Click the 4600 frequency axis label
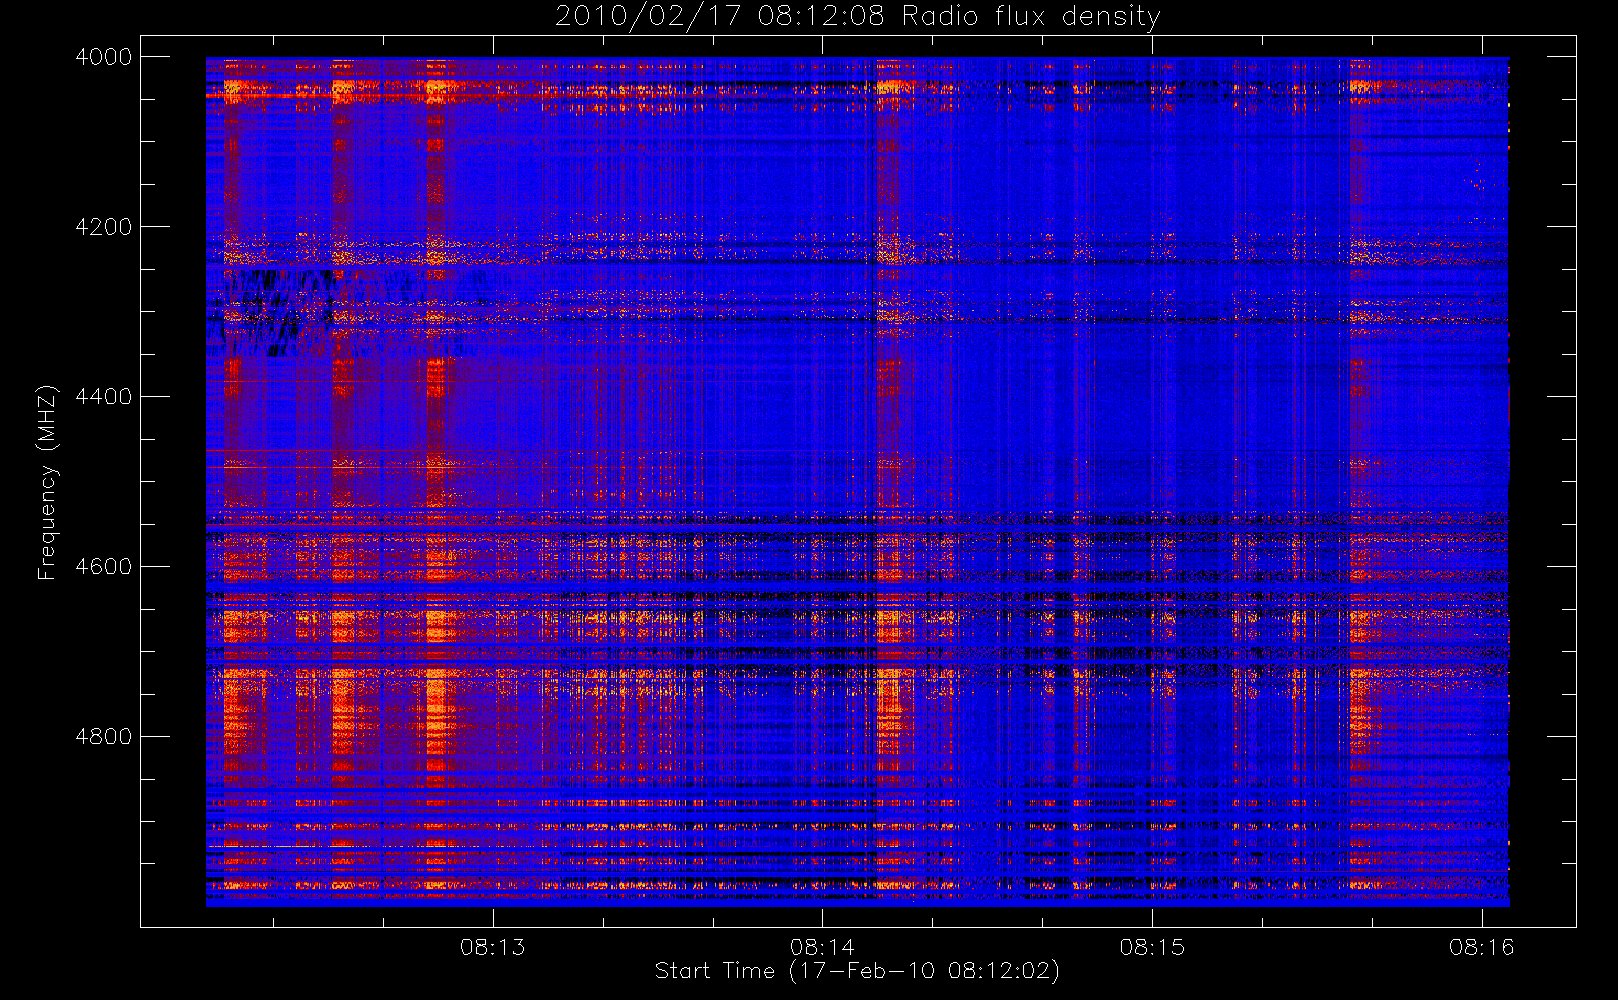 point(104,567)
